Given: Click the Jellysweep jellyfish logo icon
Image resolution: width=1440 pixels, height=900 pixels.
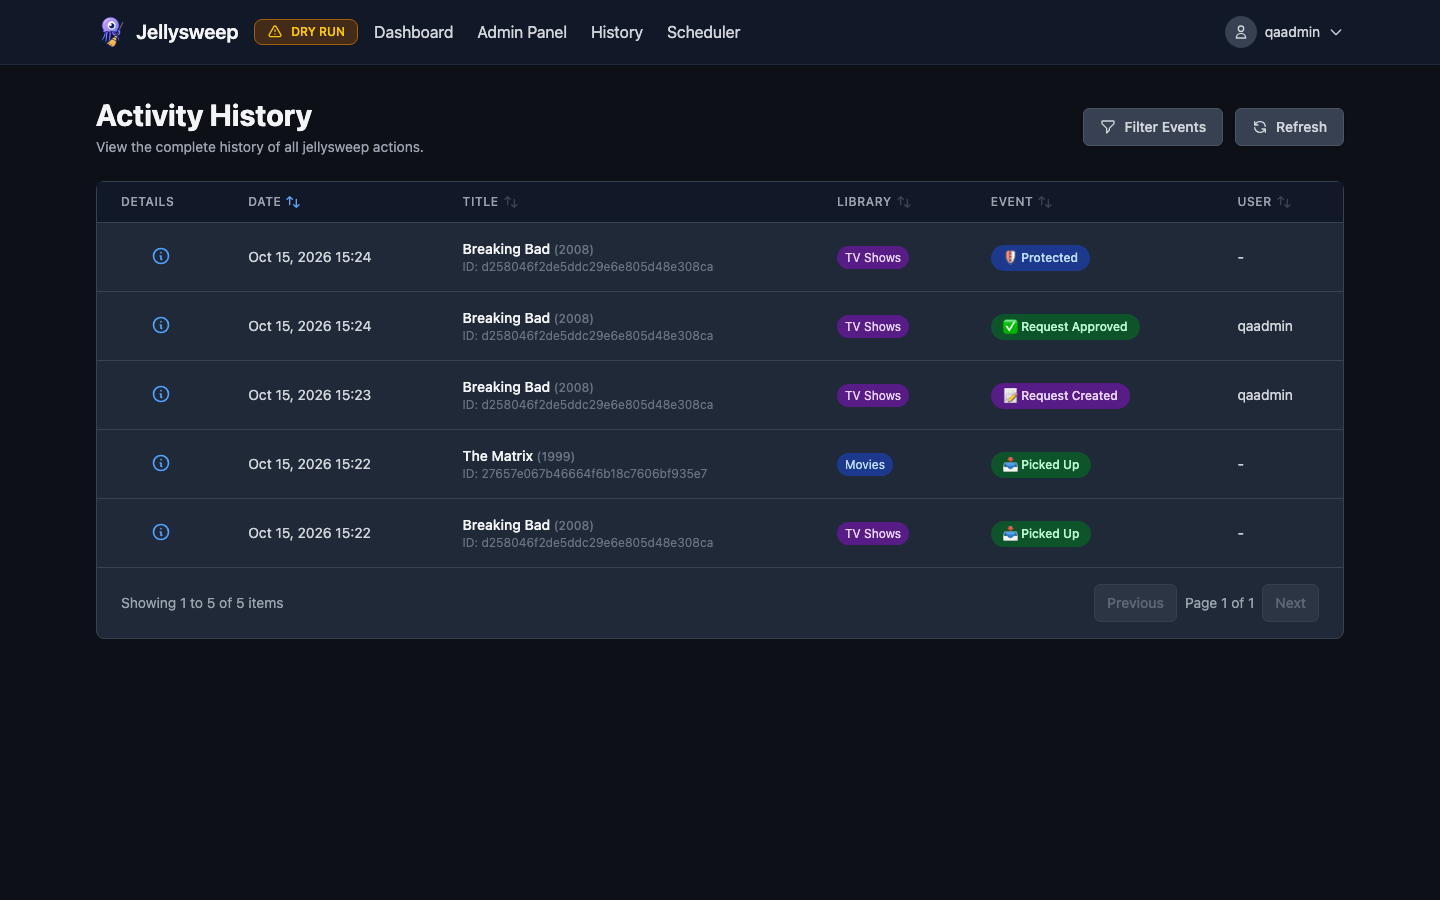Looking at the screenshot, I should [111, 32].
